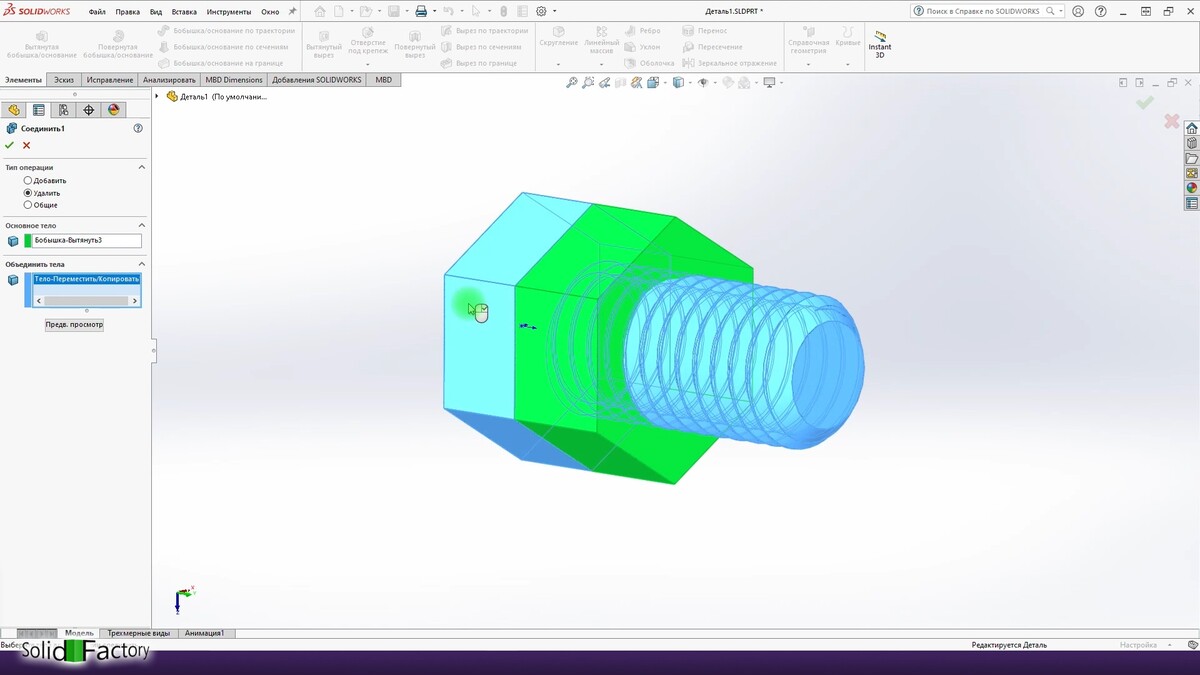Screen dimensions: 1200x675
Task: Click the Instant 3D tool
Action: coord(879,46)
